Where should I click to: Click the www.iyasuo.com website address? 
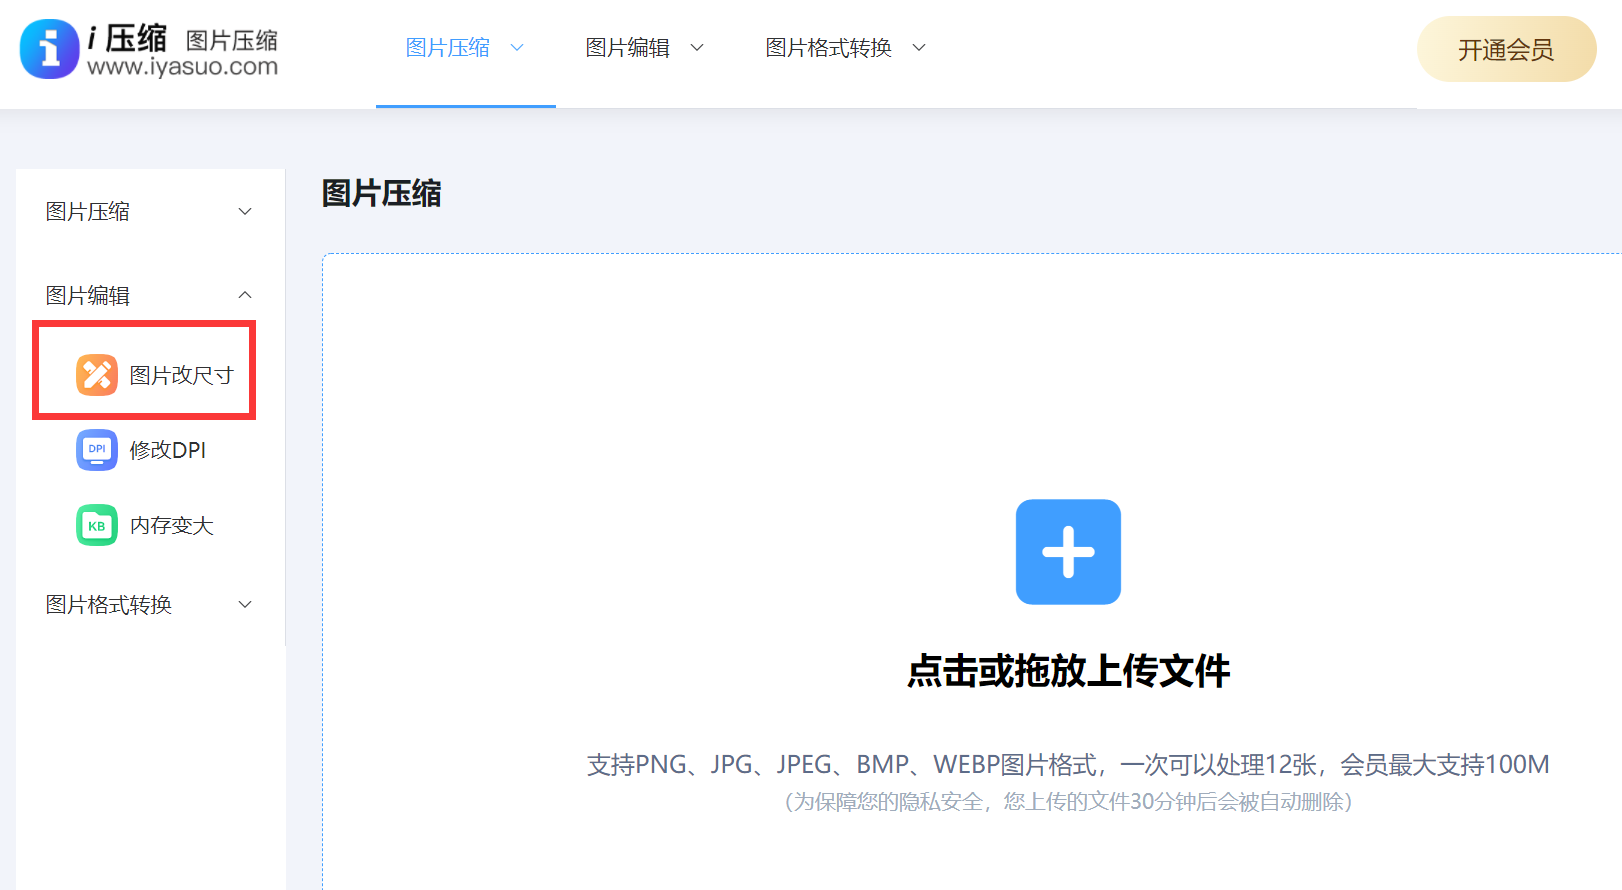[x=182, y=67]
